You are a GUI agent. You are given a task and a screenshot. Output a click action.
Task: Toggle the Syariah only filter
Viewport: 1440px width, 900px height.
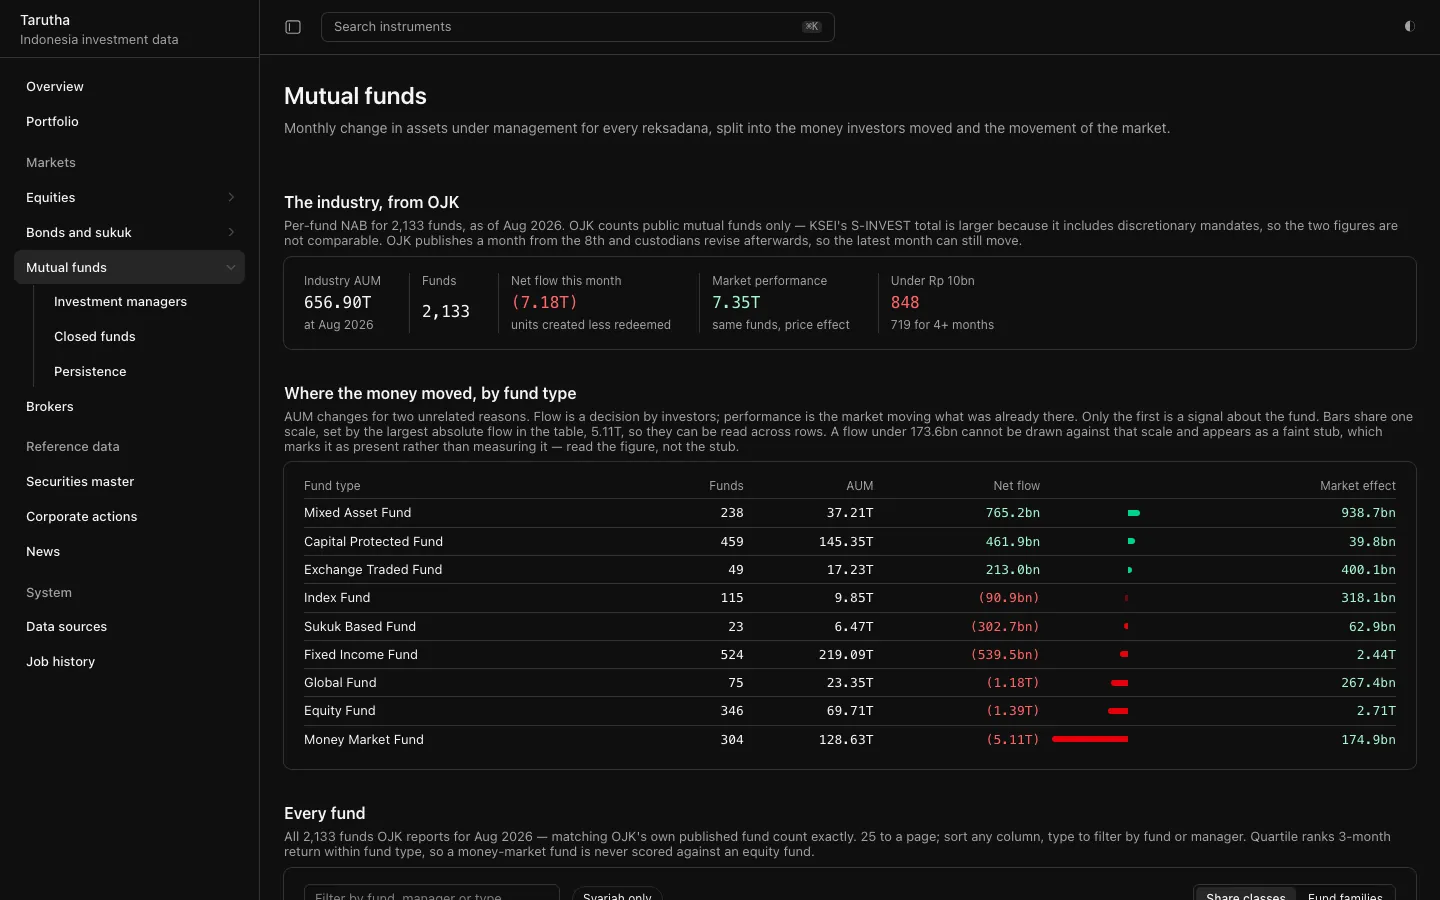tap(617, 895)
